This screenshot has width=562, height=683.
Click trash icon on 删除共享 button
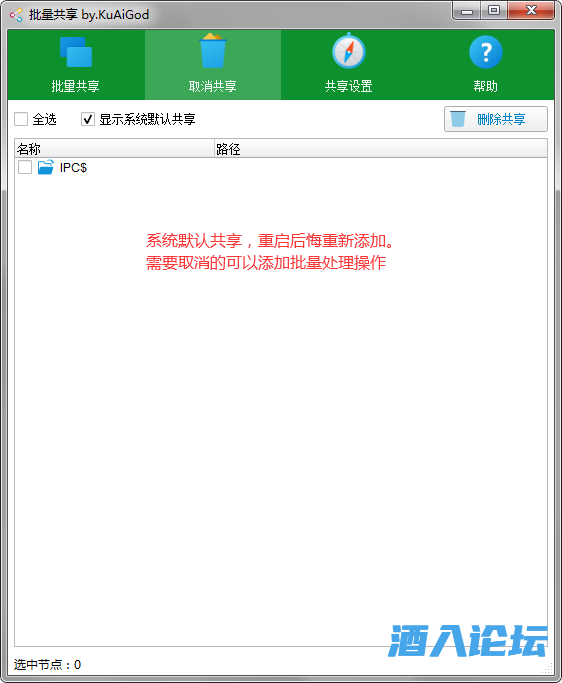(458, 118)
